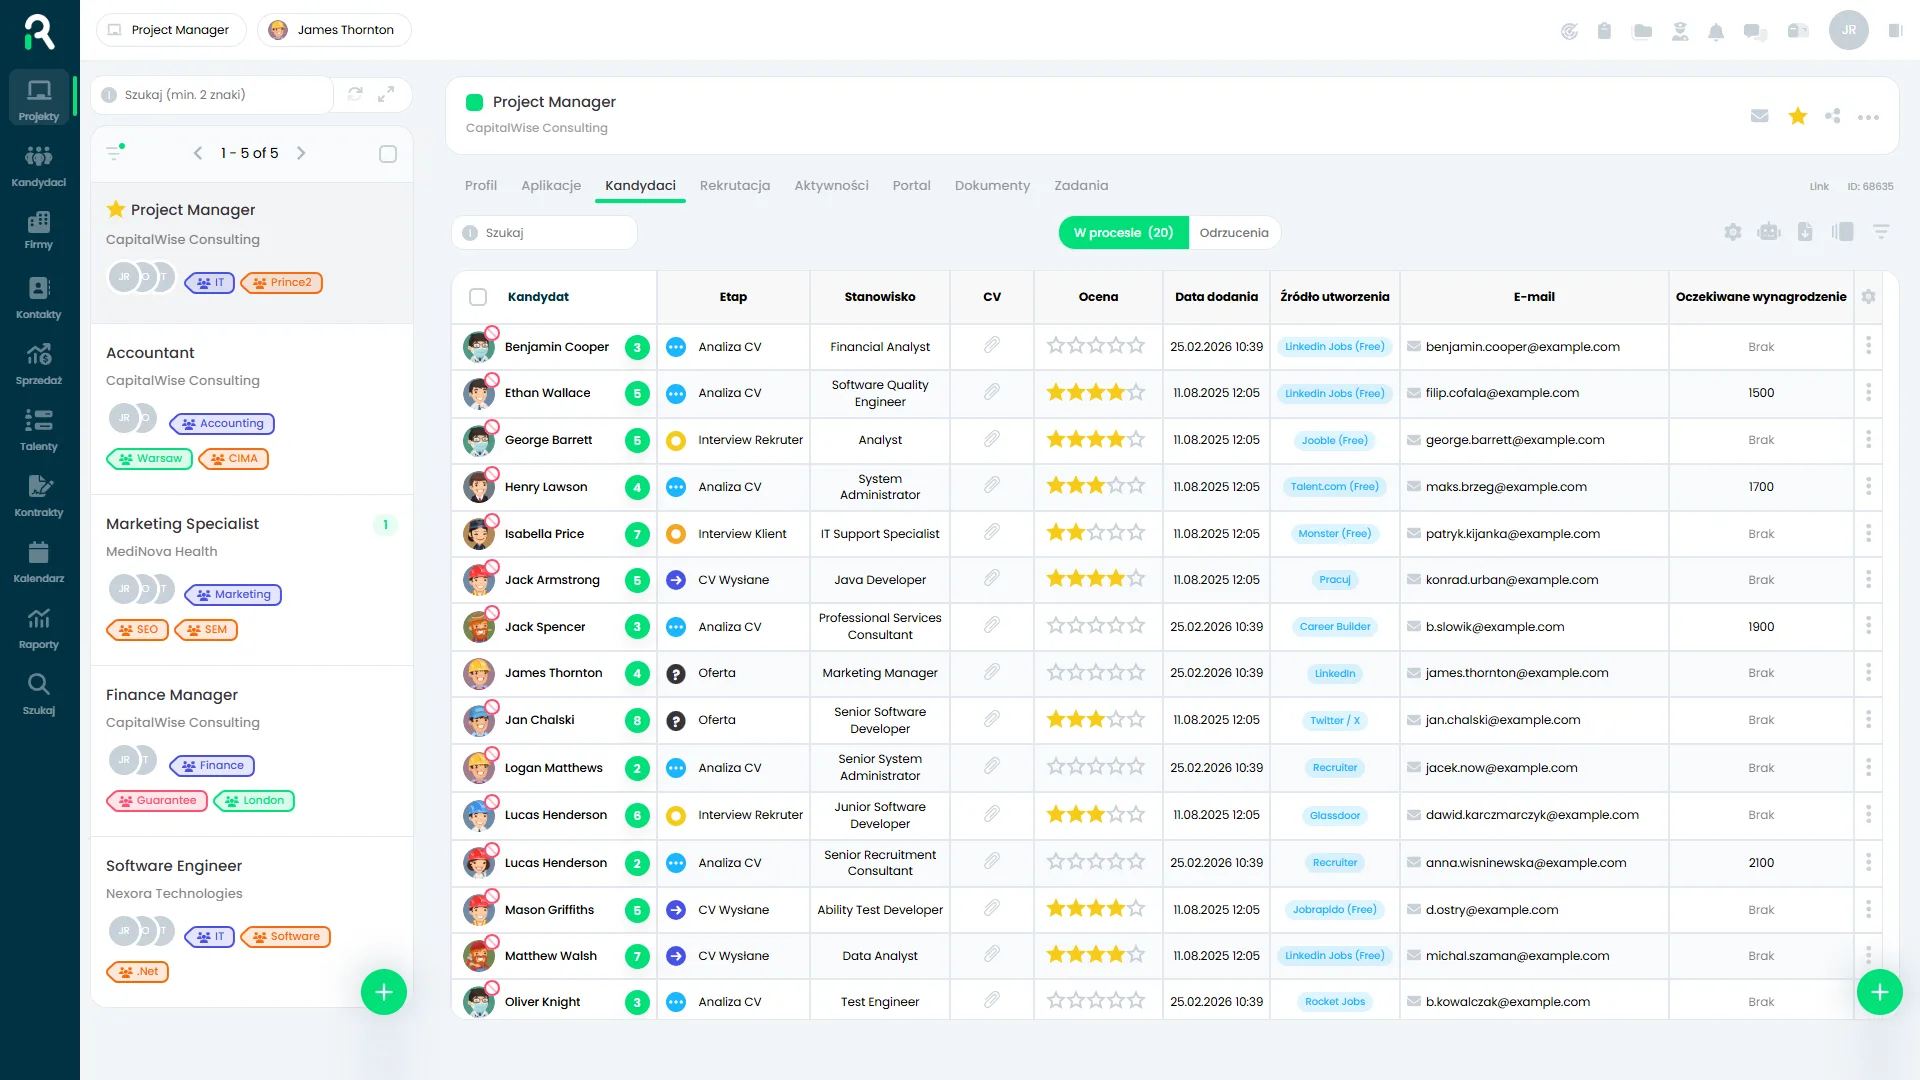Screen dimensions: 1920x1080
Task: Check the project list select-all checkbox
Action: click(x=388, y=154)
